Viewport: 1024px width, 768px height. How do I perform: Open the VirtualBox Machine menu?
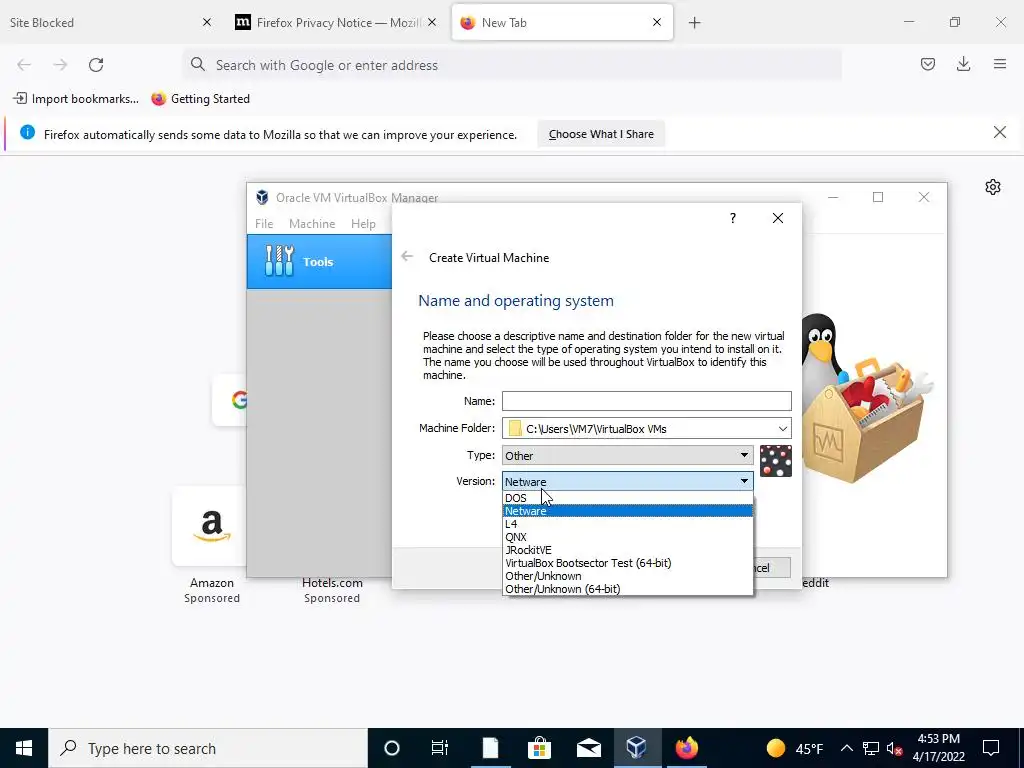[312, 223]
